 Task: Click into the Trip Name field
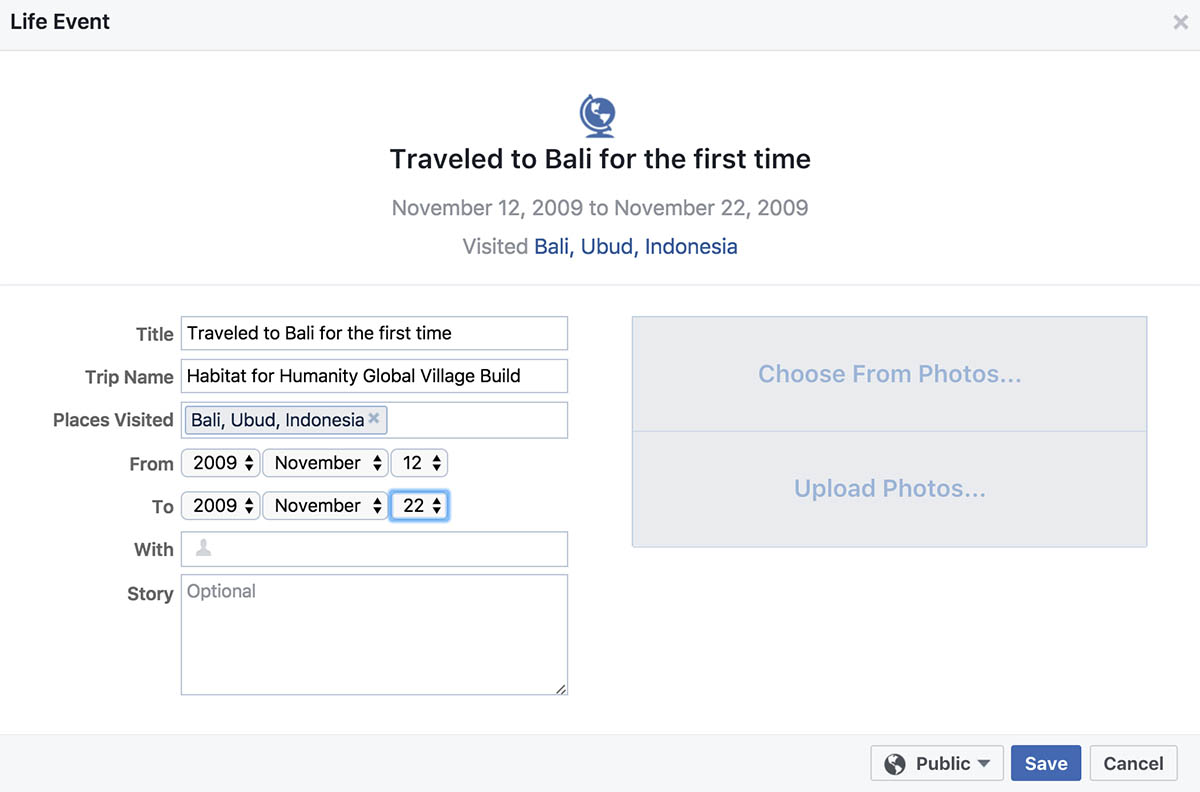pyautogui.click(x=374, y=376)
